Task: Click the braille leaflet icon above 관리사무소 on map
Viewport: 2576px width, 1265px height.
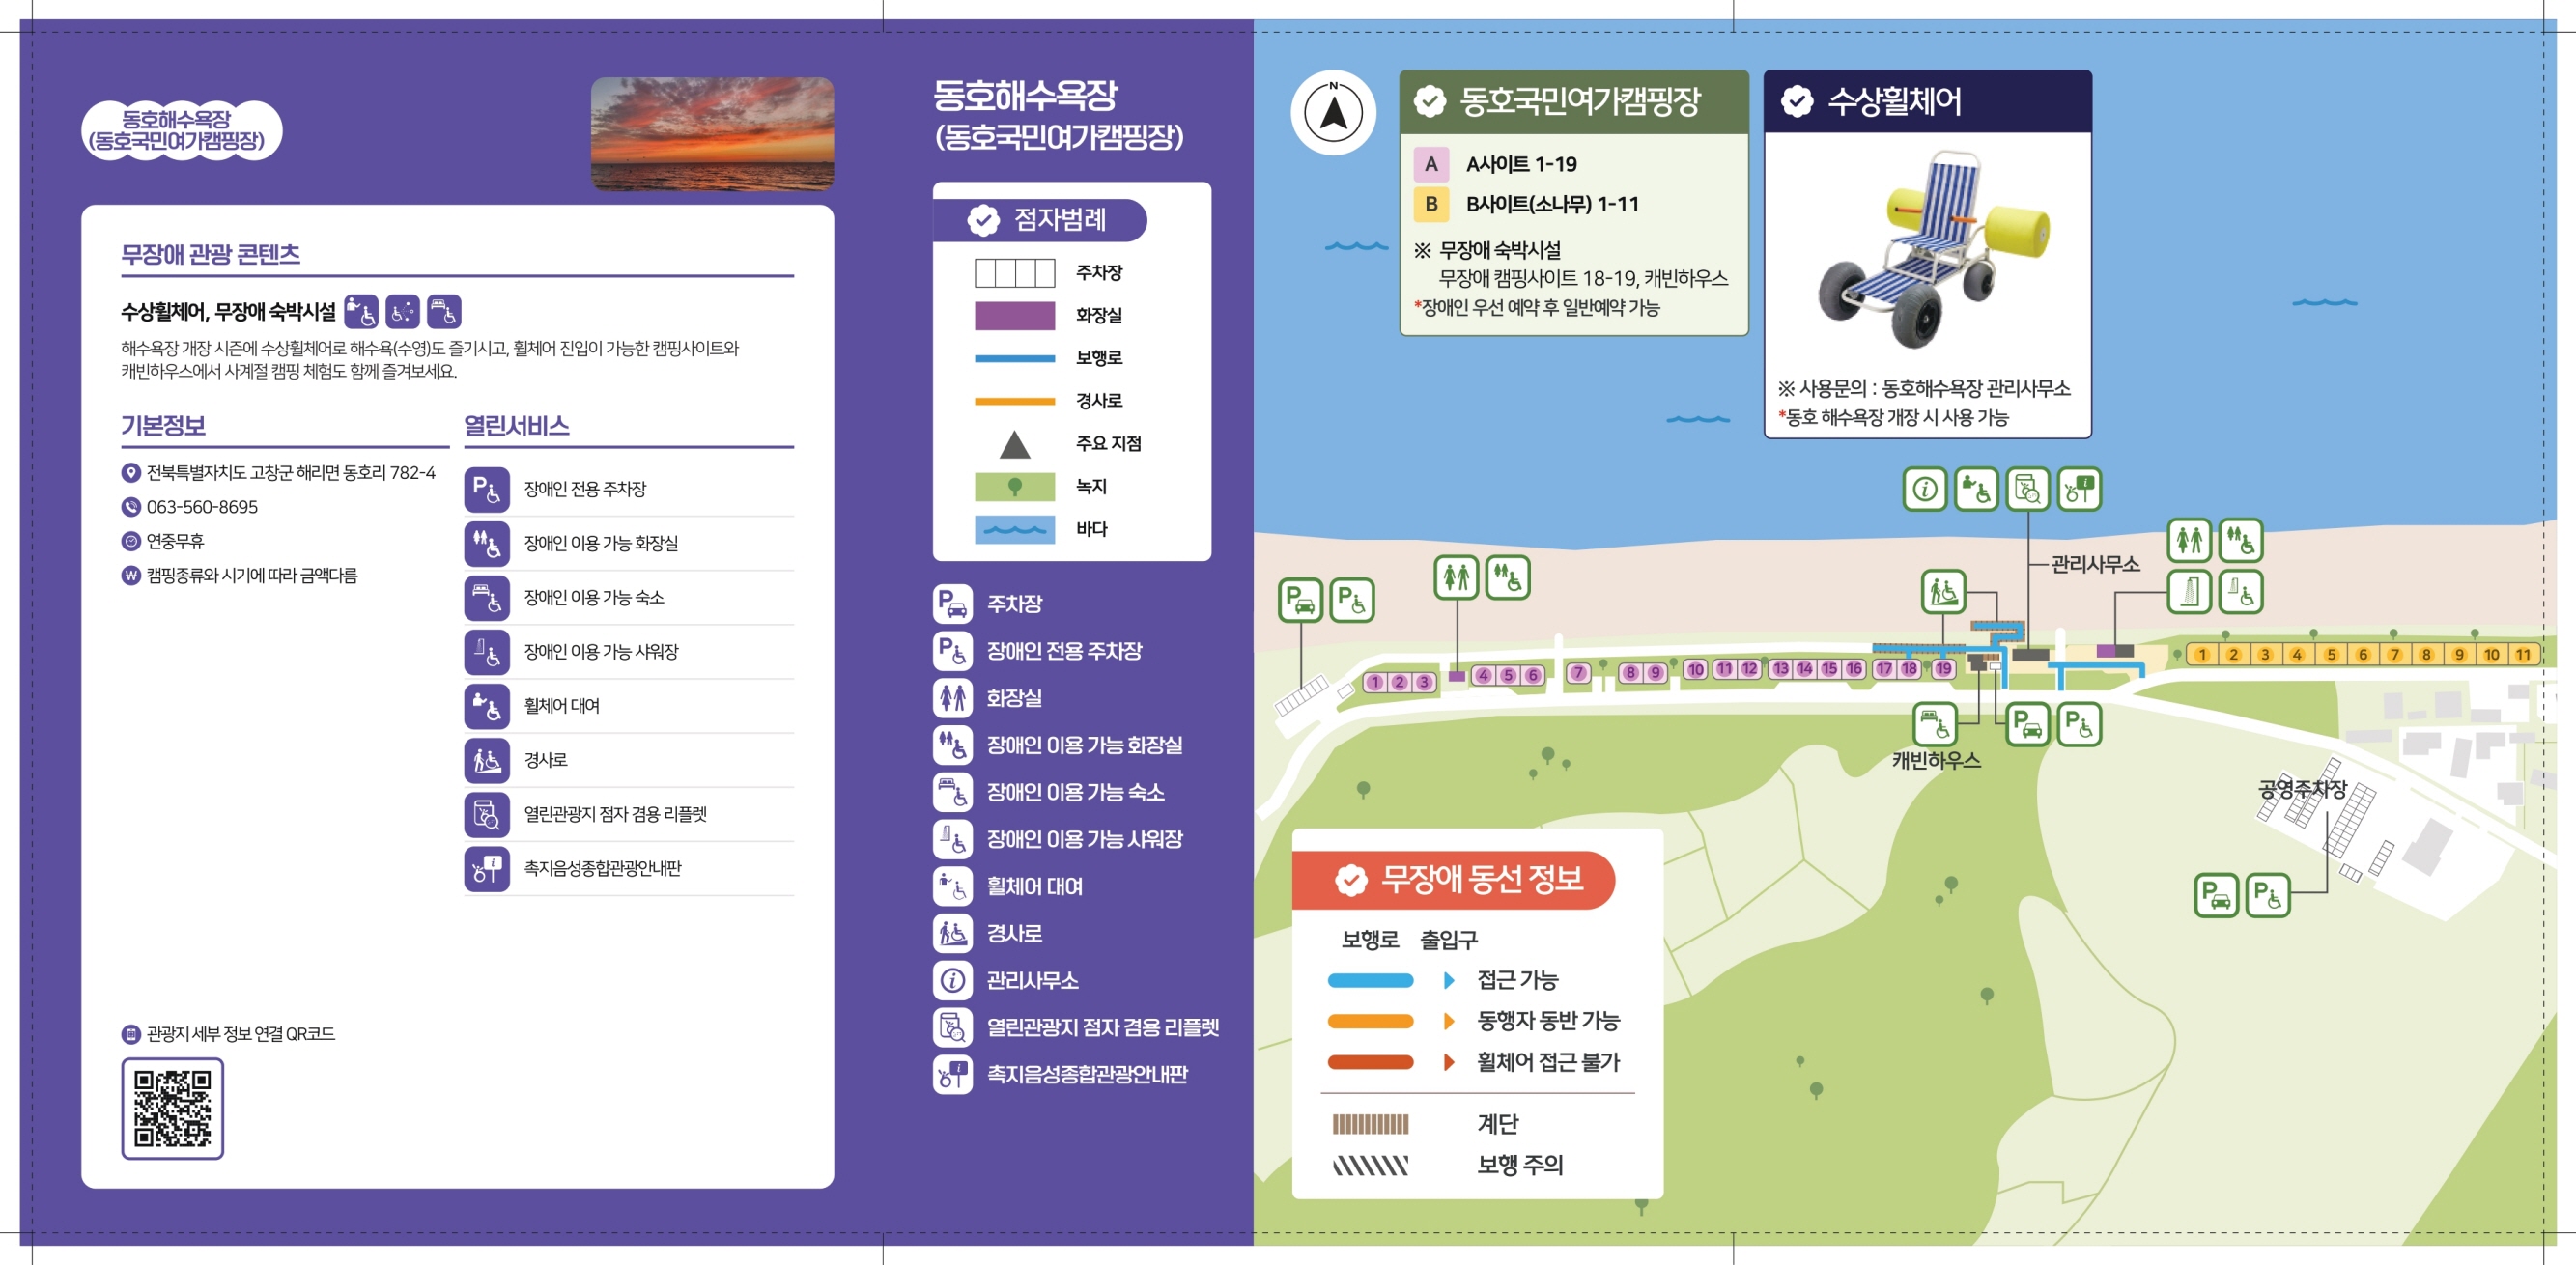Action: tap(2027, 489)
